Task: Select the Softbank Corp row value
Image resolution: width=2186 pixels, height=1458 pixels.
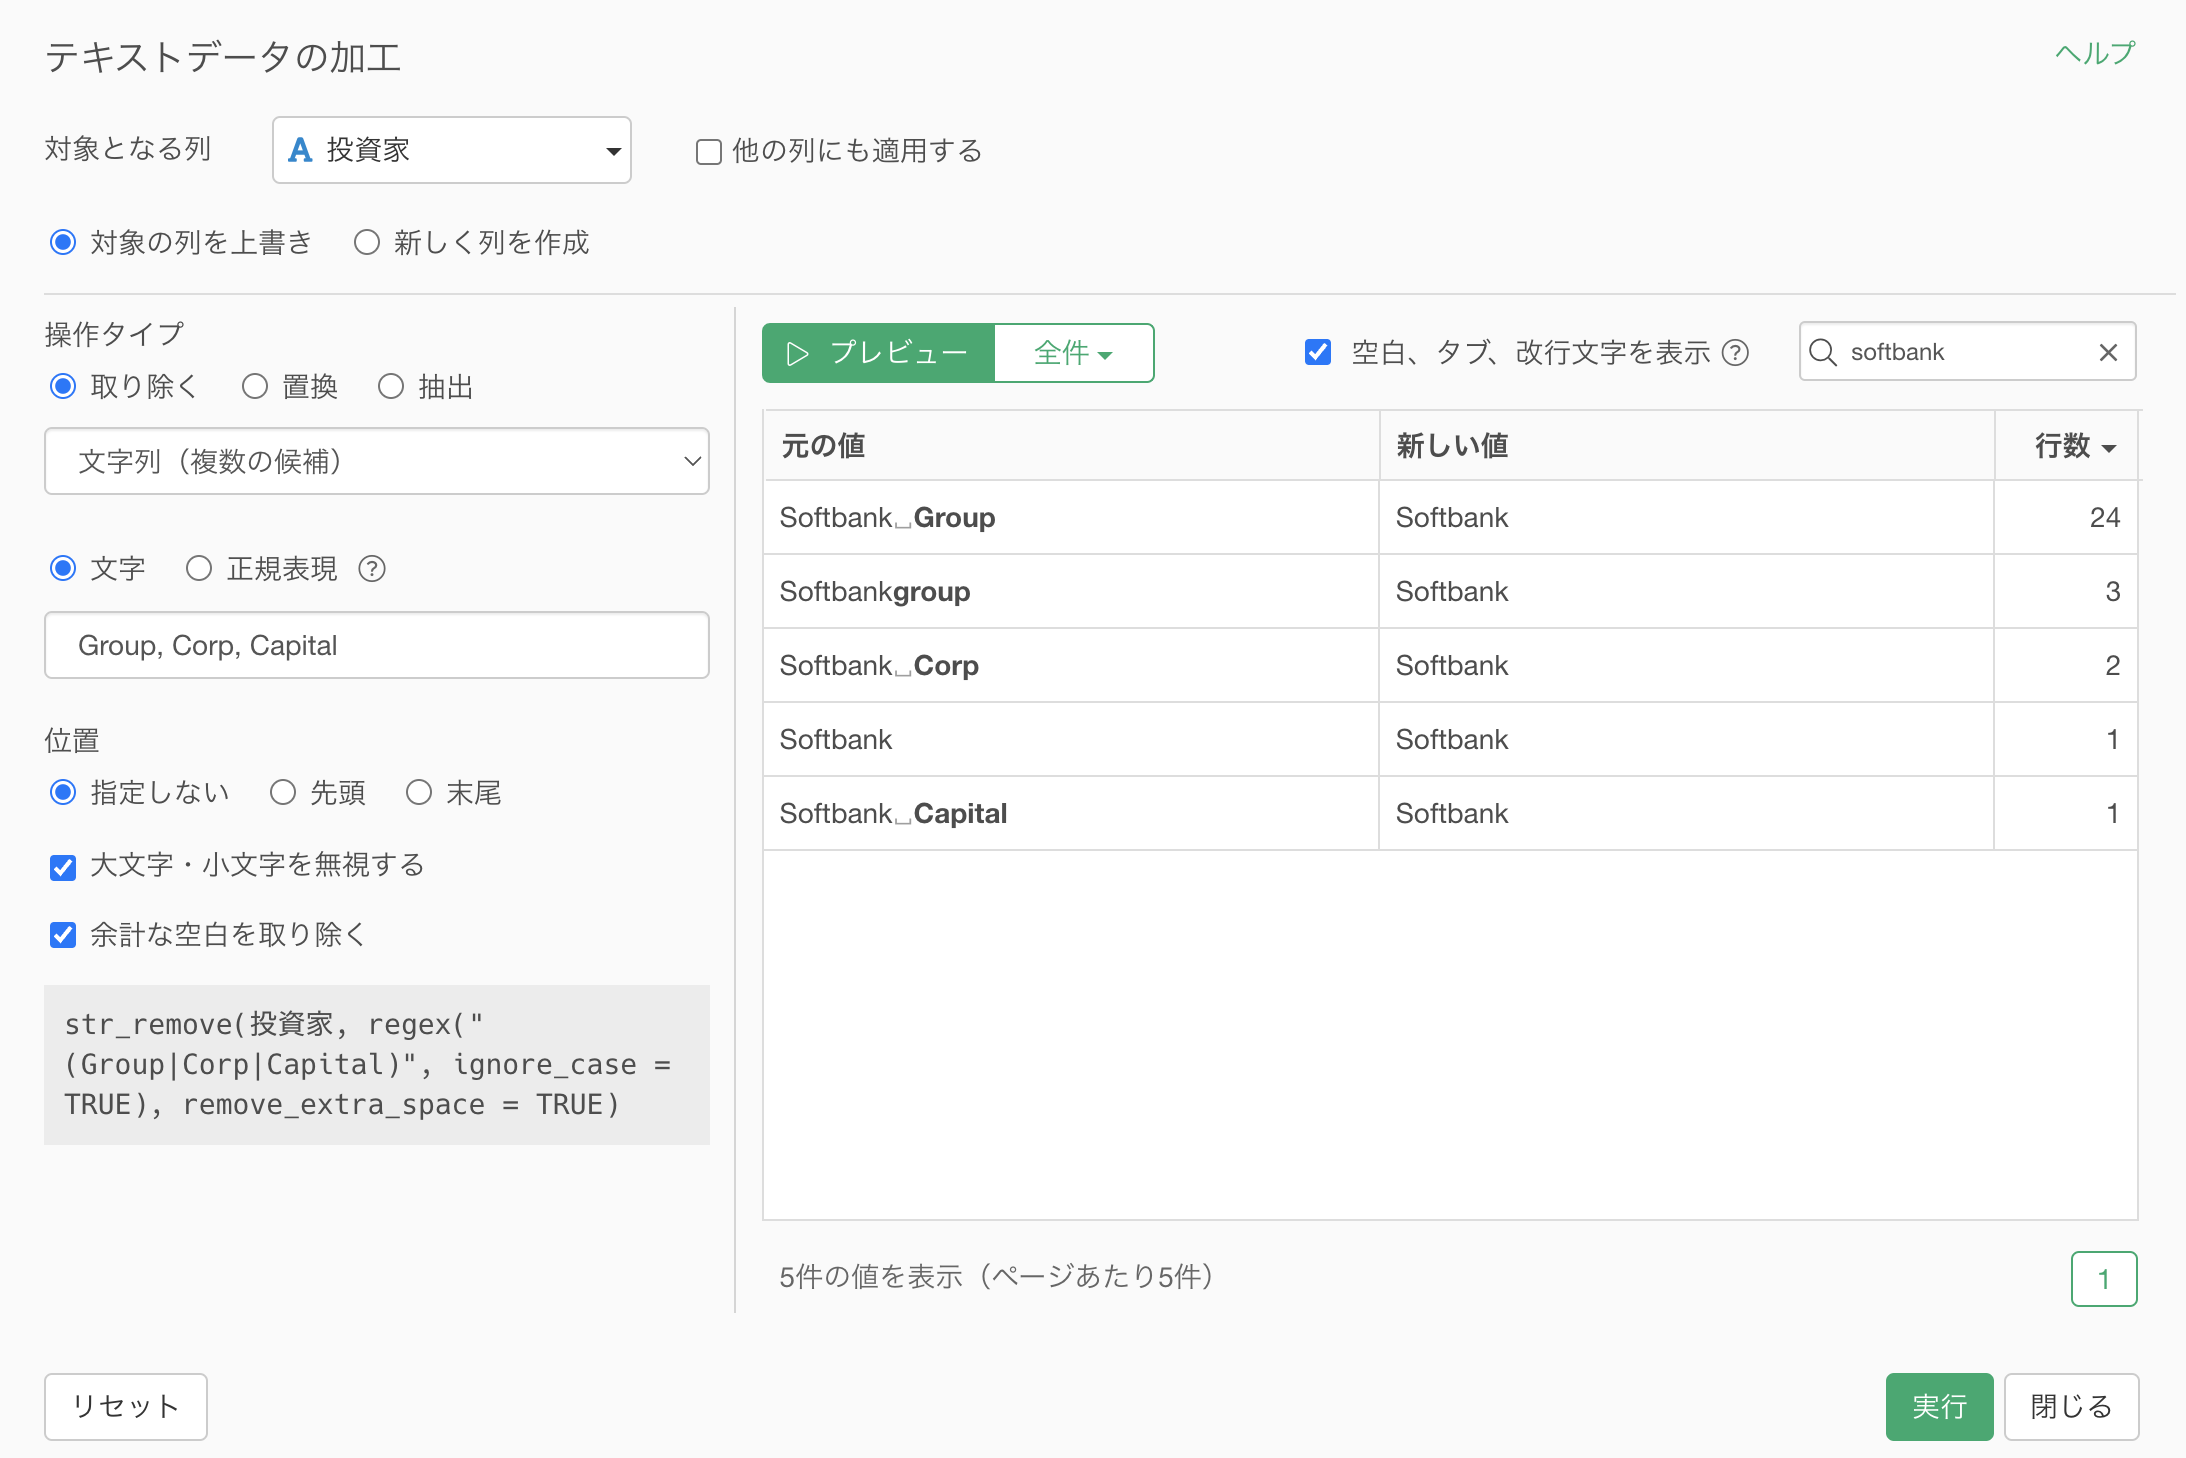Action: click(879, 666)
